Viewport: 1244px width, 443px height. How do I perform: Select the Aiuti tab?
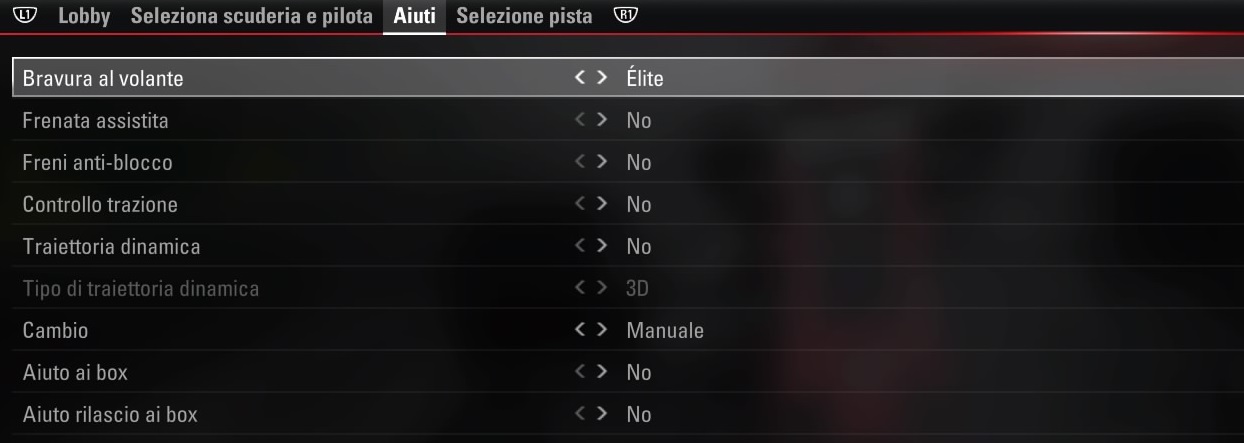click(x=414, y=16)
